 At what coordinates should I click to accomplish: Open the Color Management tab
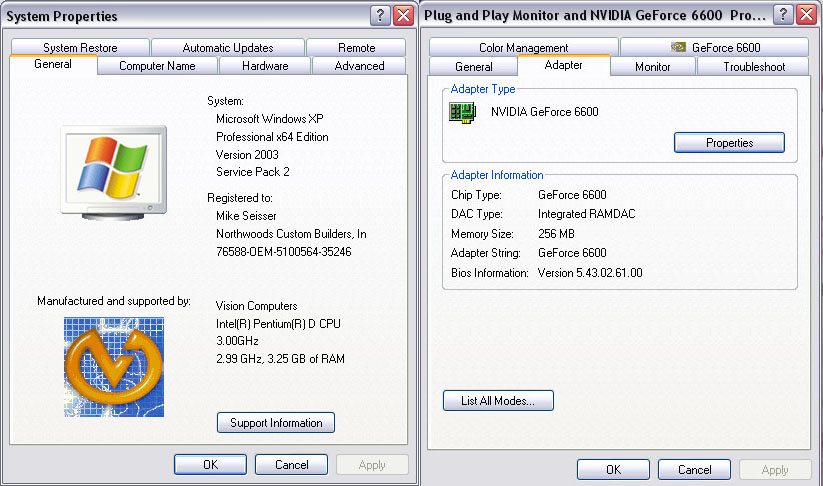pos(523,48)
